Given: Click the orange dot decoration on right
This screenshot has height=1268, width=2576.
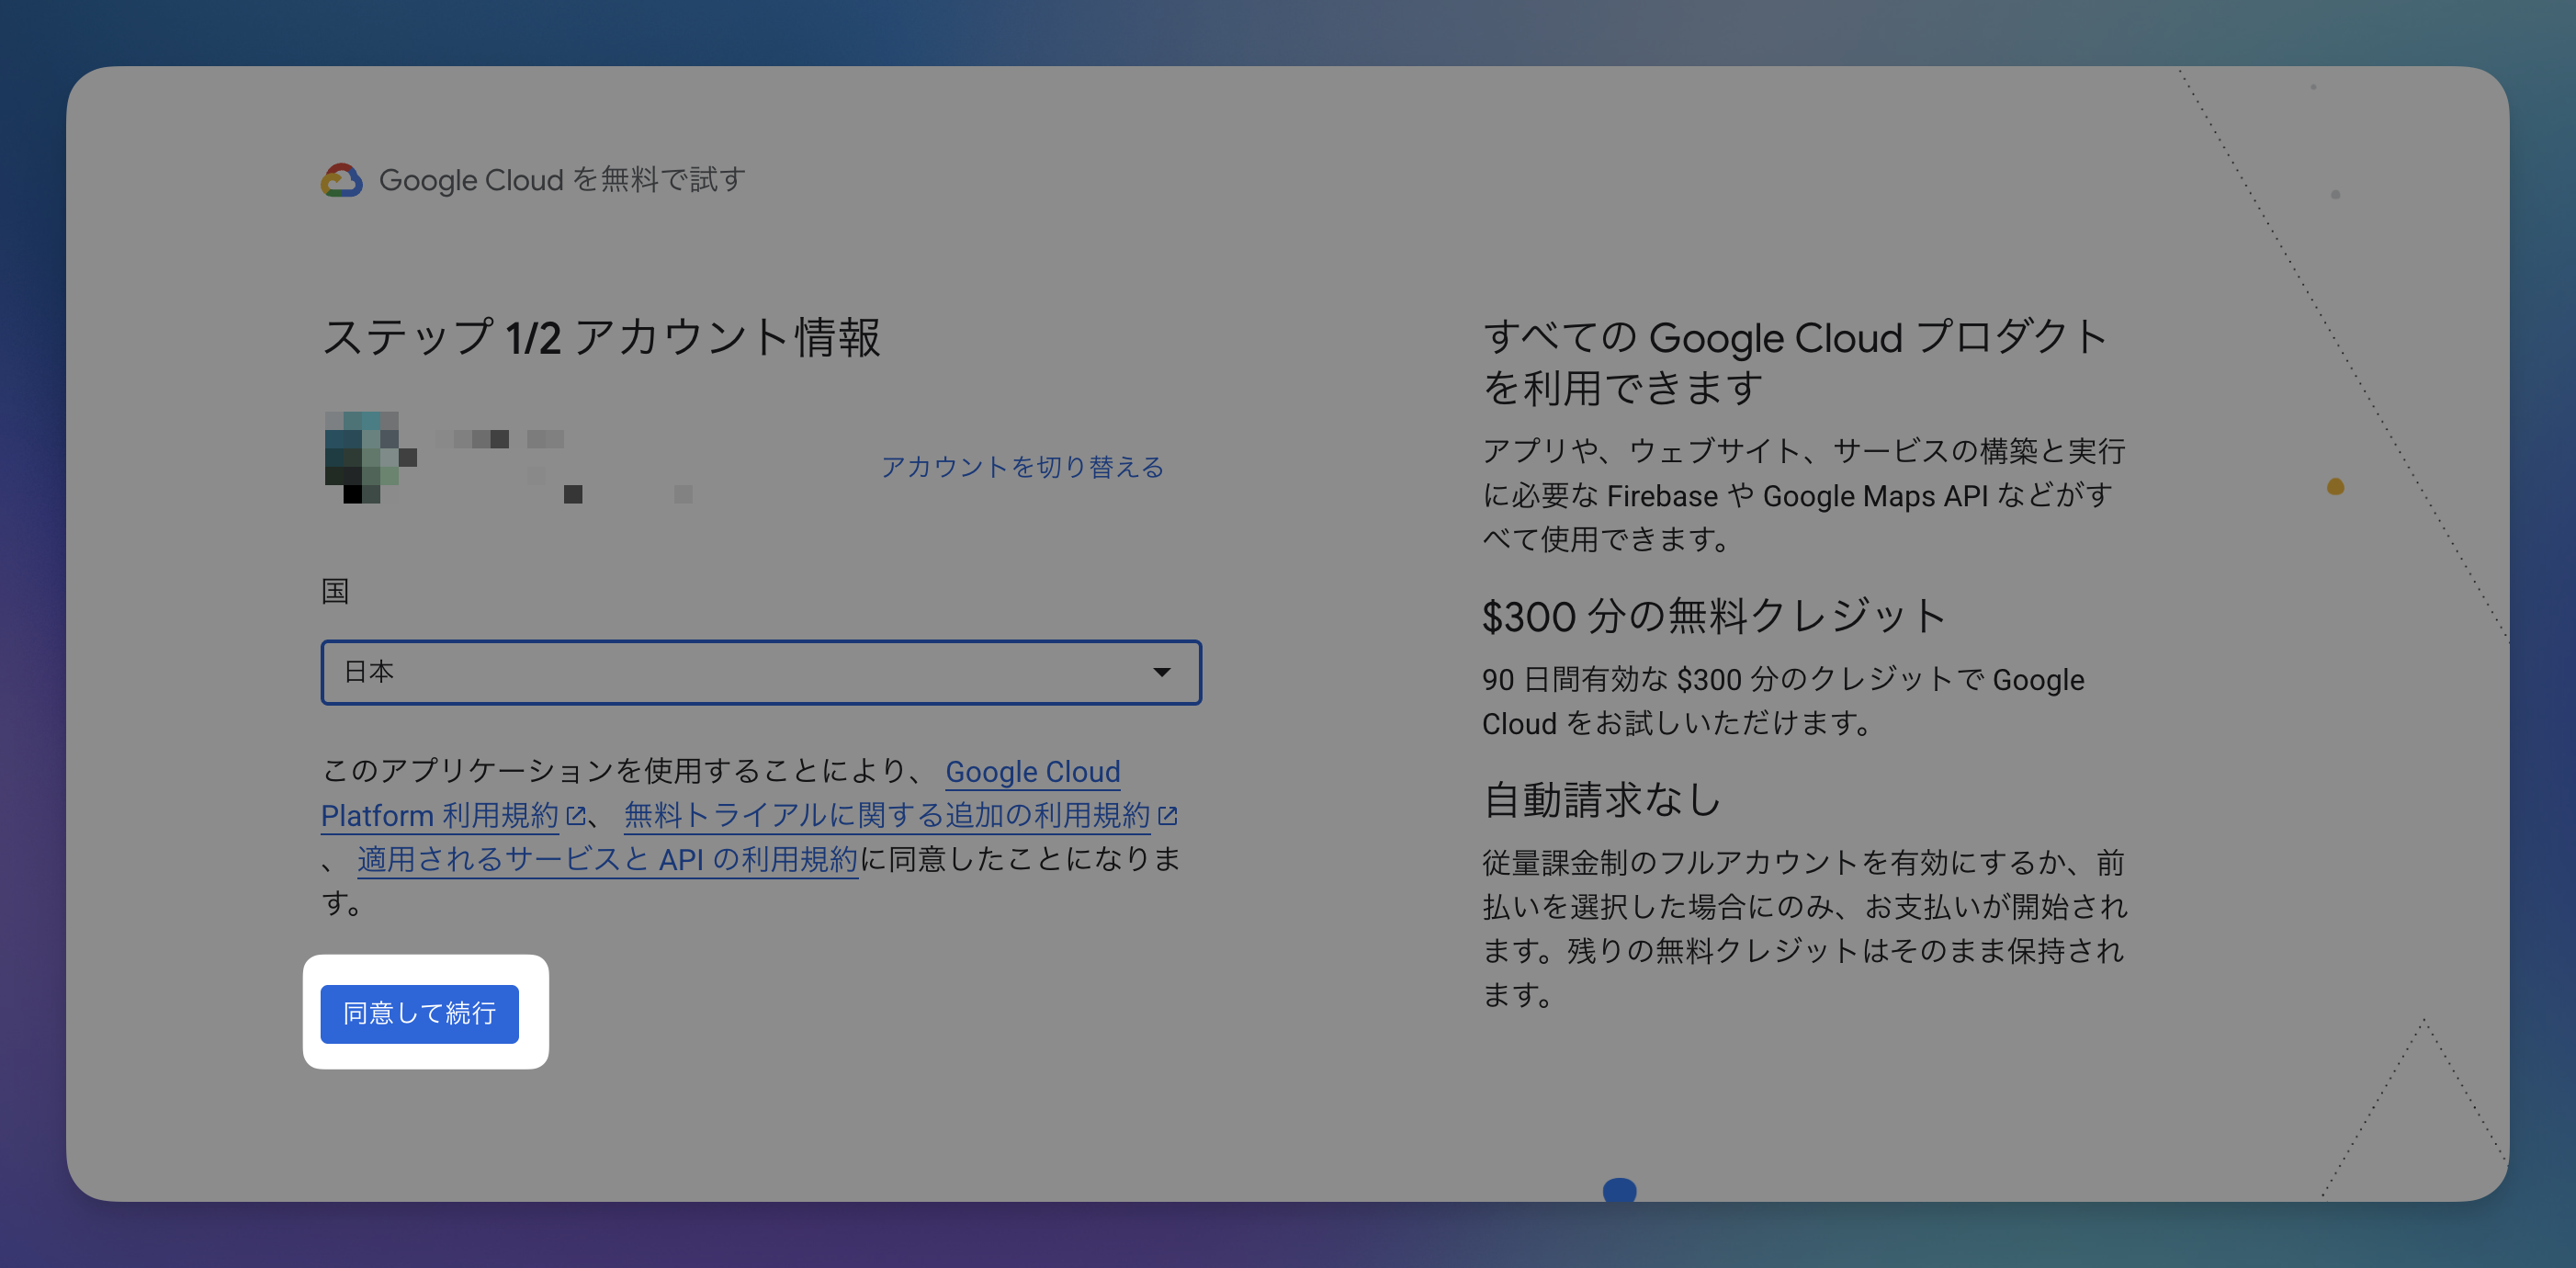Looking at the screenshot, I should tap(2335, 487).
